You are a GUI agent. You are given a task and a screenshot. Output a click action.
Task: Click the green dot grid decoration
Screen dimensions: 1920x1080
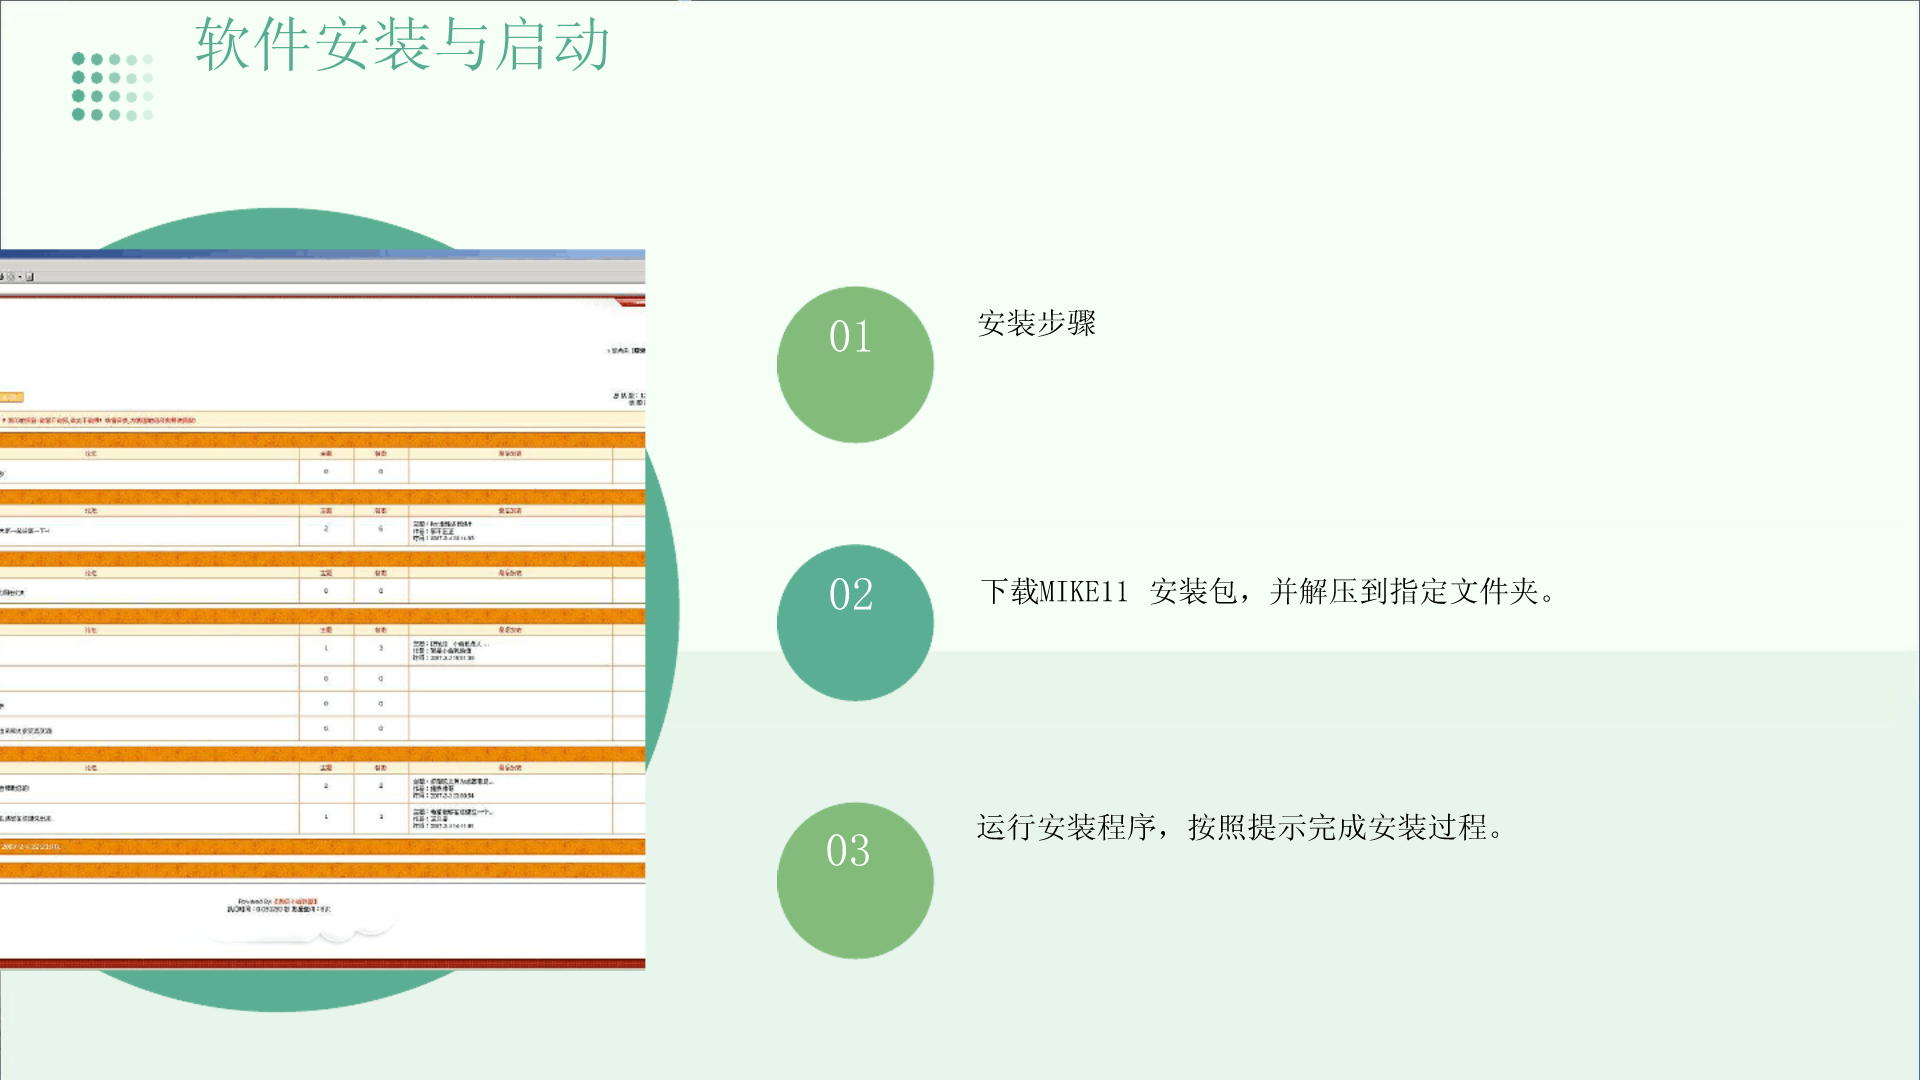(x=112, y=87)
